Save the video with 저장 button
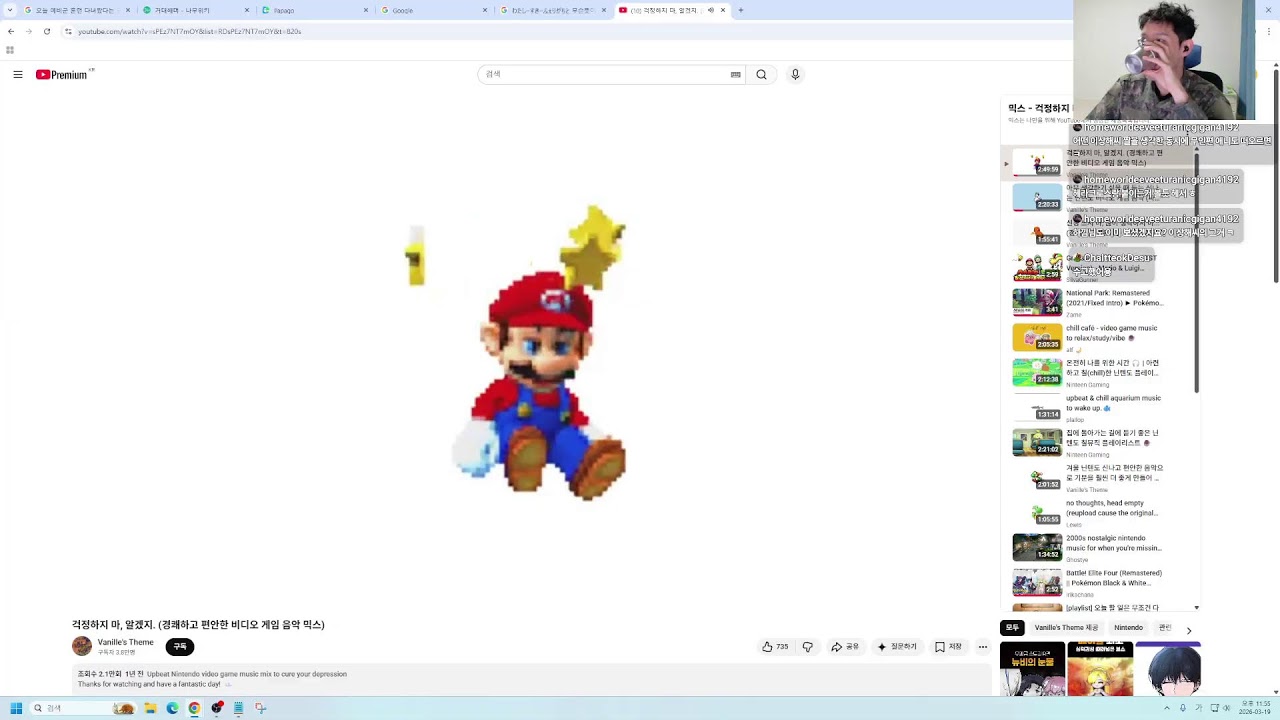1280x720 pixels. (948, 647)
